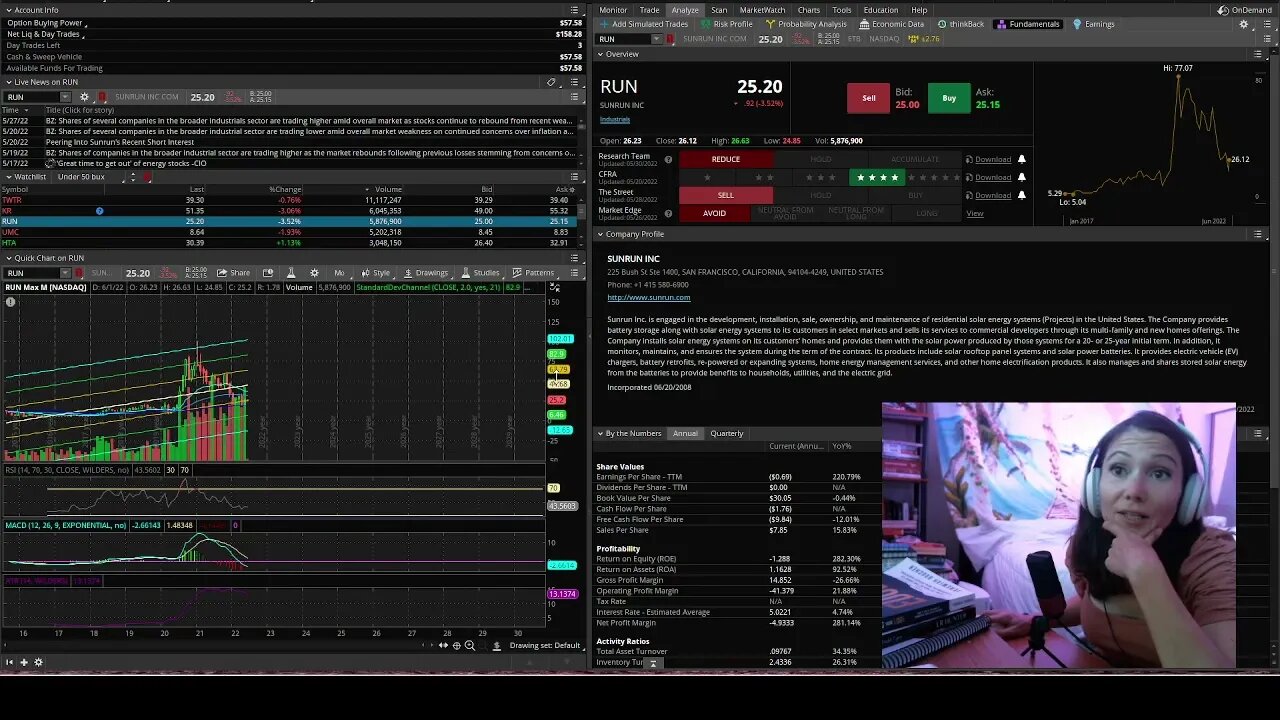
Task: Click the red clipboard icon in Live News
Action: 101,97
